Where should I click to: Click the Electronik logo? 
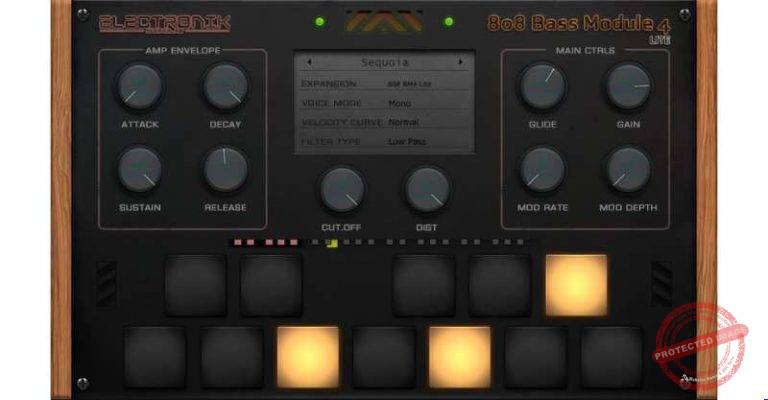coord(165,24)
